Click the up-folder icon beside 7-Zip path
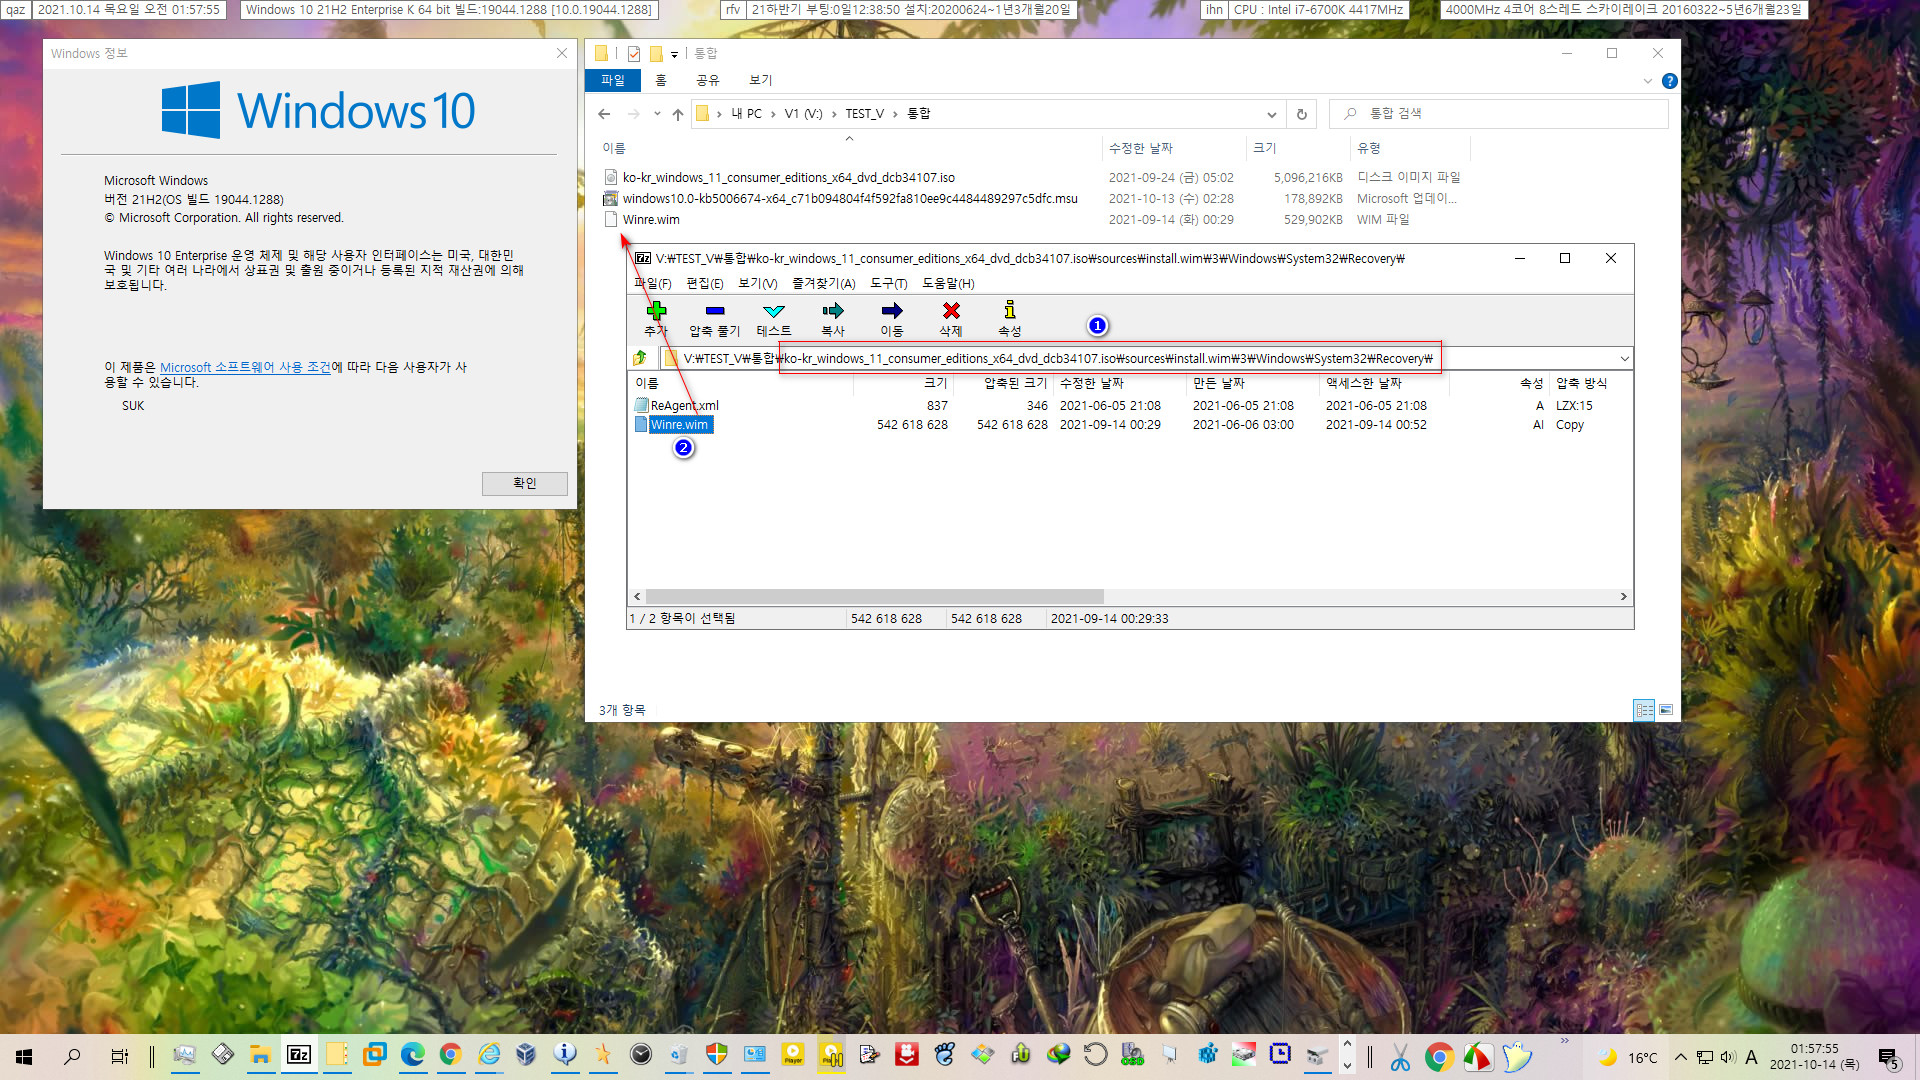Image resolution: width=1920 pixels, height=1080 pixels. [640, 358]
